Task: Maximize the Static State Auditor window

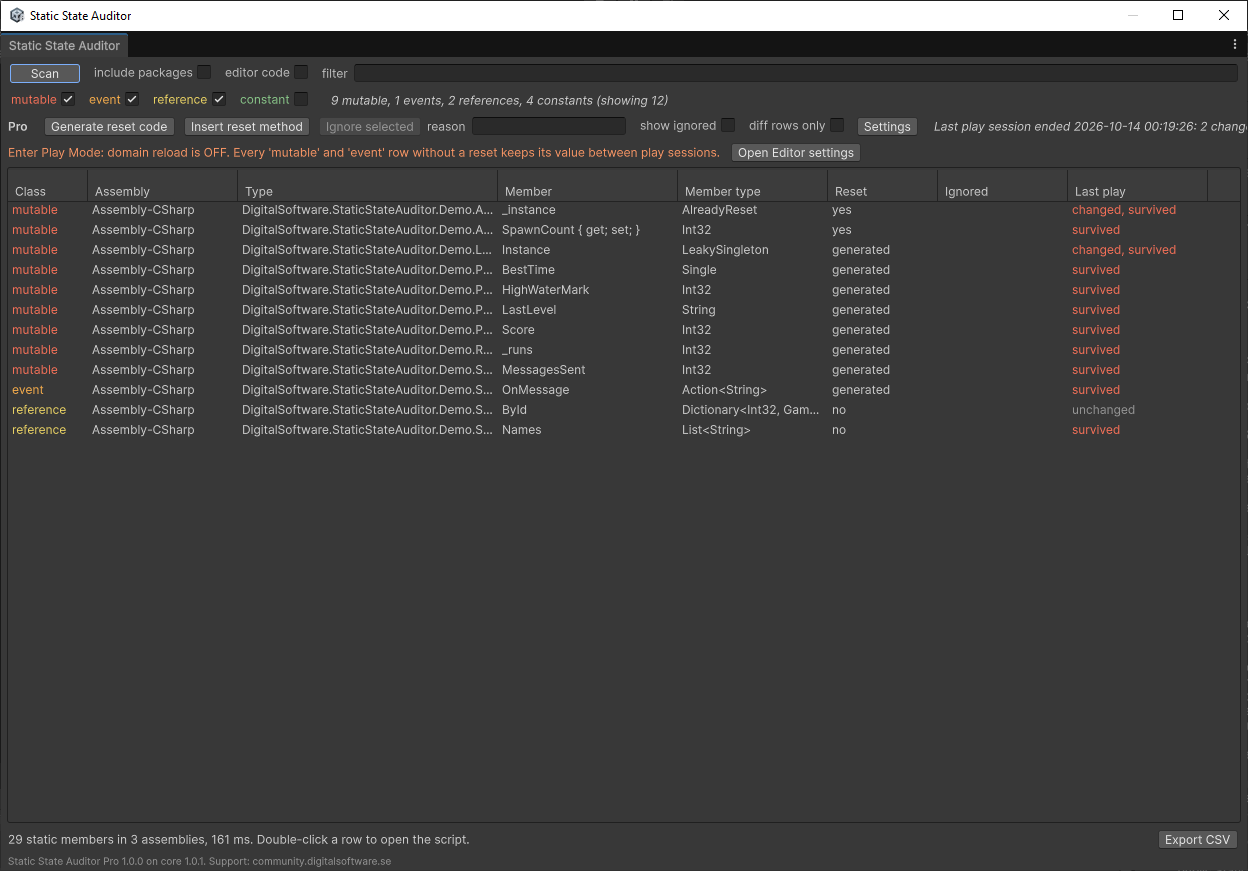Action: point(1178,15)
